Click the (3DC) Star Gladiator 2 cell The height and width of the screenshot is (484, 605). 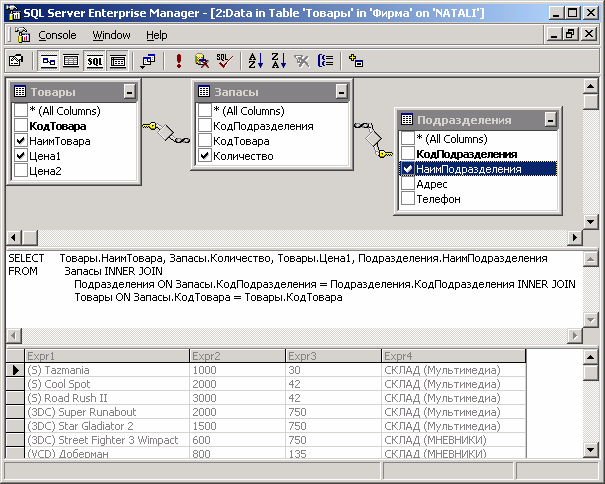107,426
